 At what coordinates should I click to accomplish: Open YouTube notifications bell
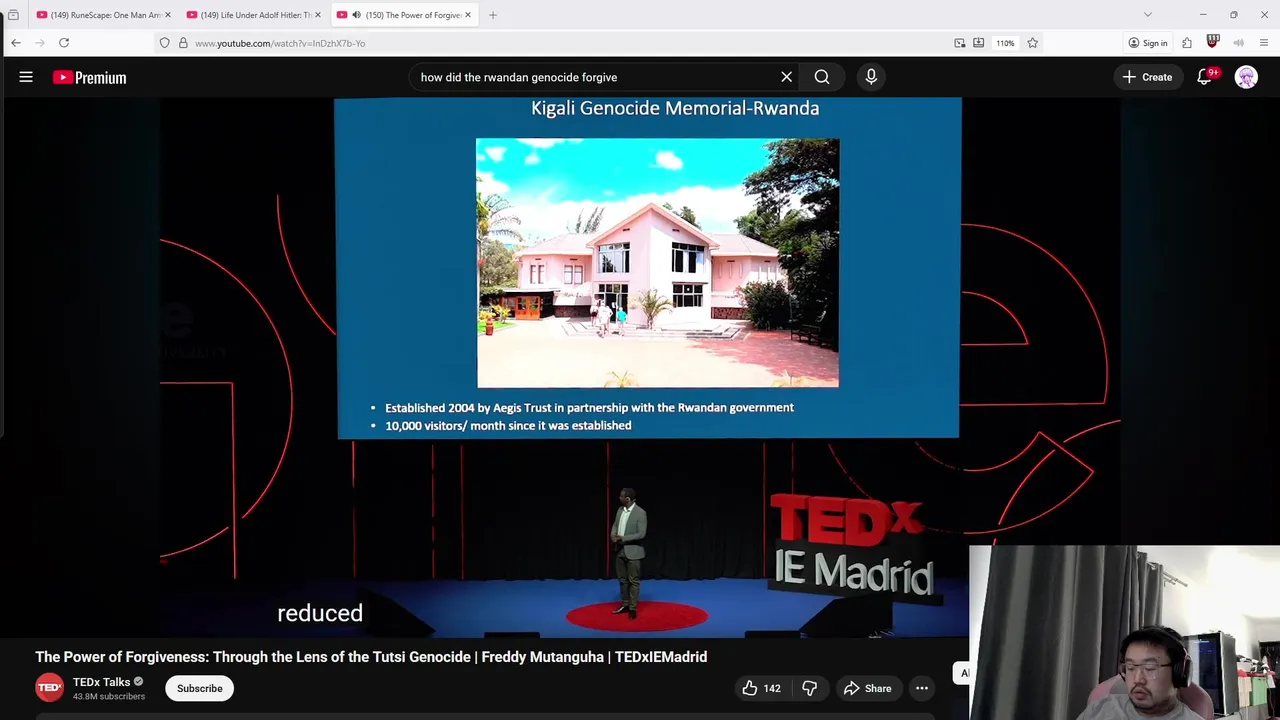[x=1205, y=77]
